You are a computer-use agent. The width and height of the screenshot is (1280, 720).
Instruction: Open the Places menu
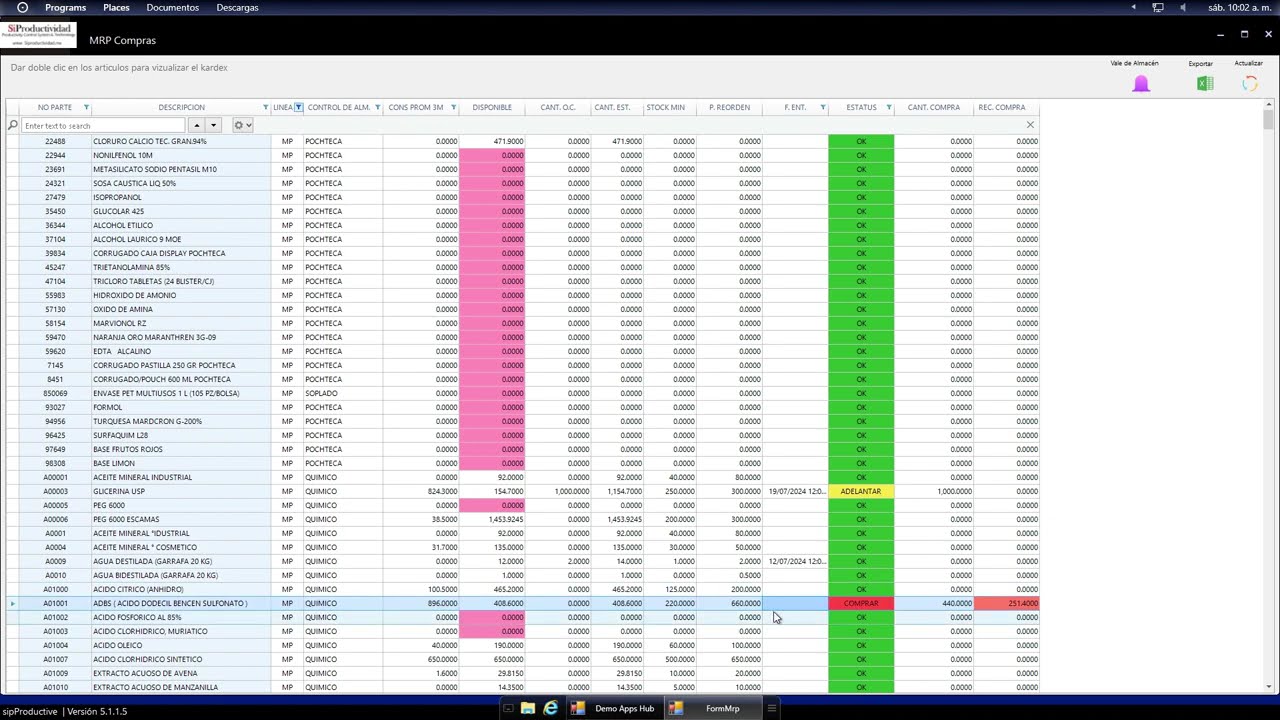click(116, 7)
